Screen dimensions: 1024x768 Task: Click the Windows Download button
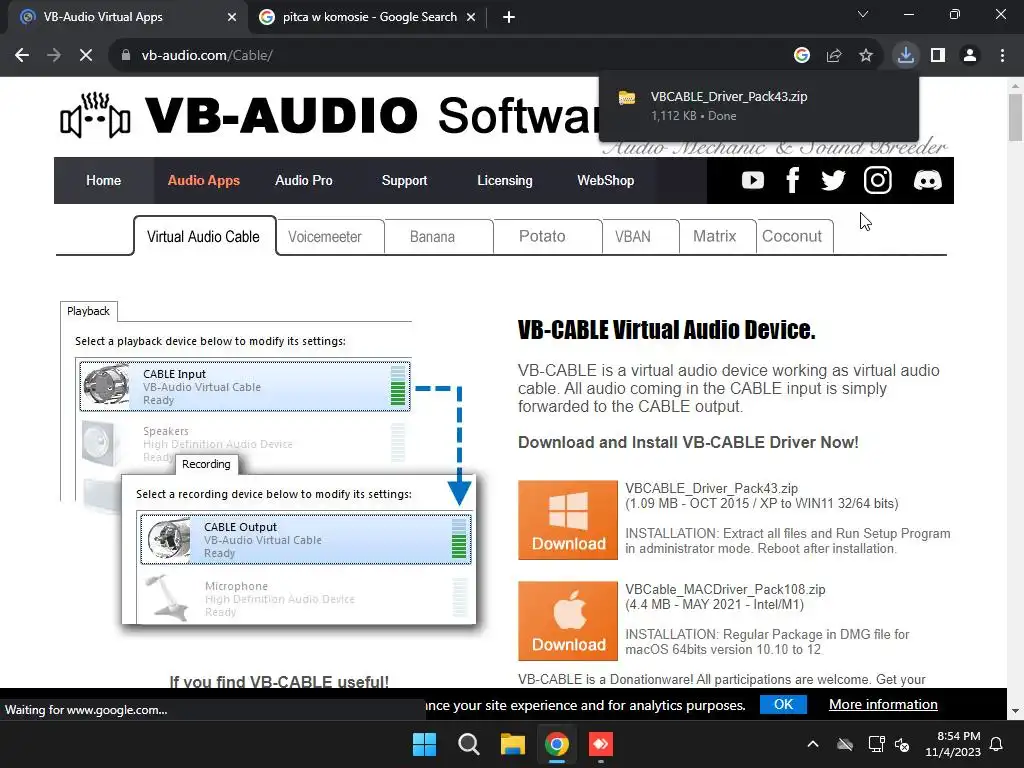click(x=568, y=520)
